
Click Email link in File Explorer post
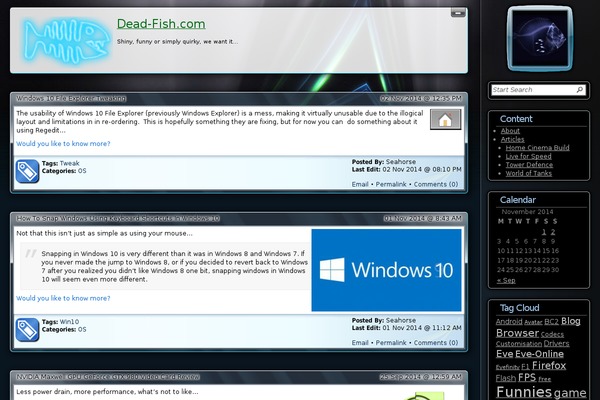pos(360,184)
